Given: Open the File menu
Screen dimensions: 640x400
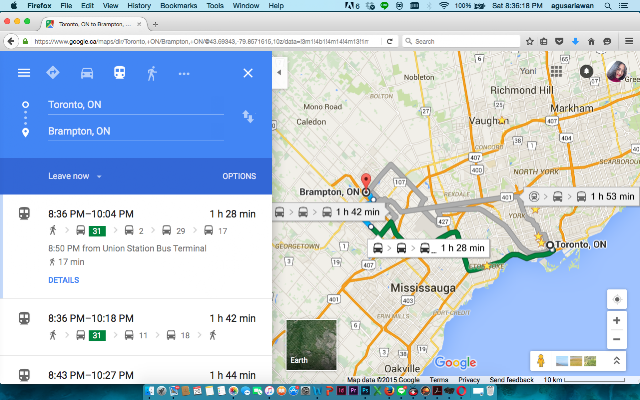Looking at the screenshot, I should [x=66, y=6].
